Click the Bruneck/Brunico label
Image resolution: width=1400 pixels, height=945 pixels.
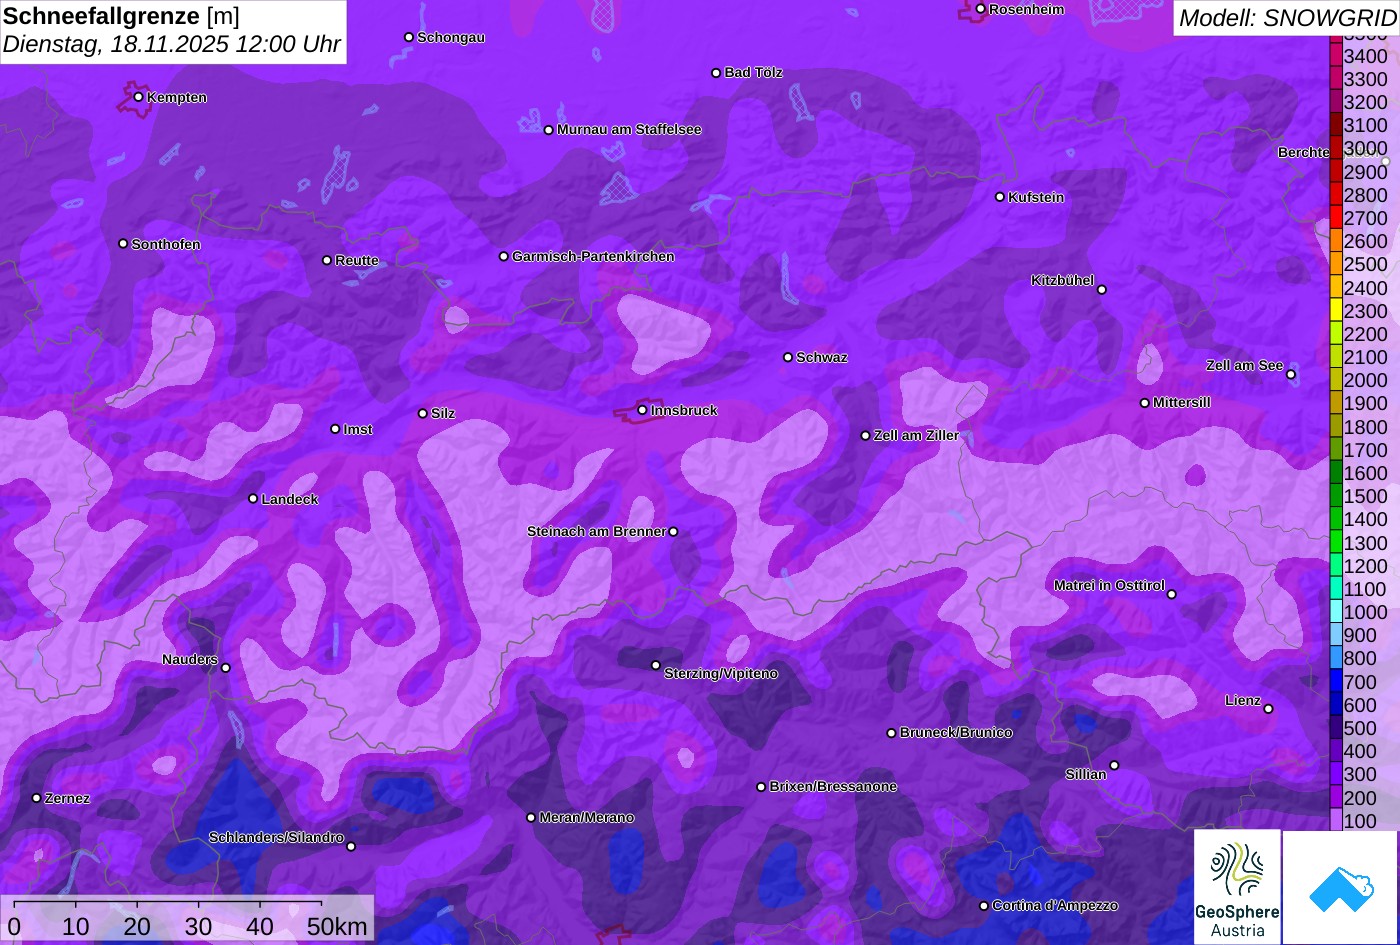(956, 733)
